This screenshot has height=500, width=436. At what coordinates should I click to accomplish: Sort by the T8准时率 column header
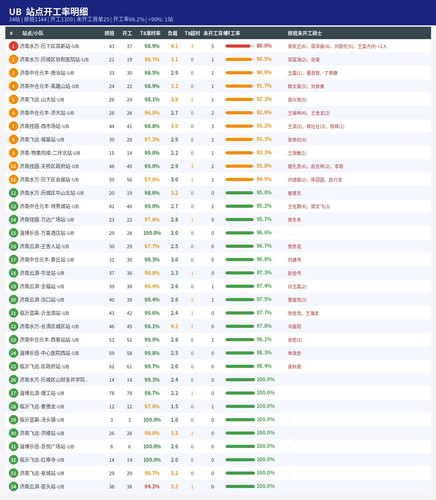[x=150, y=33]
